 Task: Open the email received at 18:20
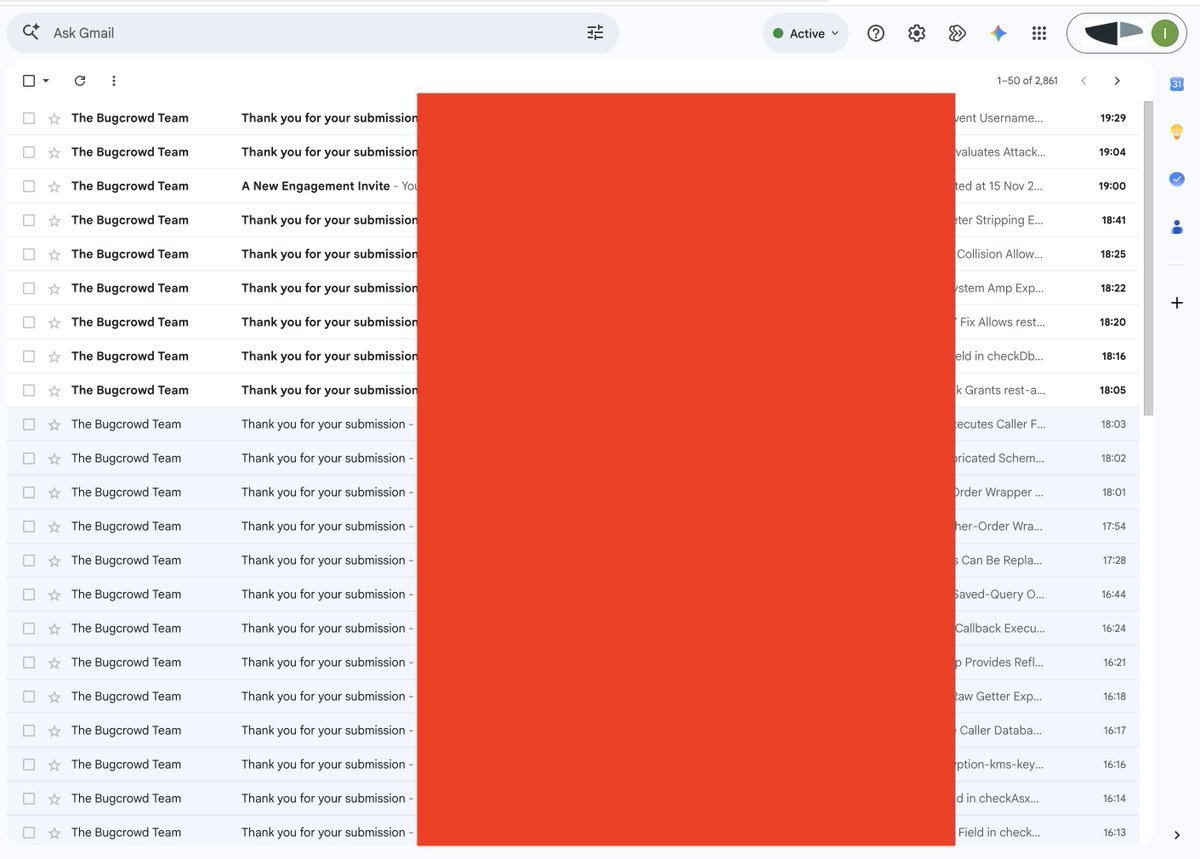click(572, 322)
